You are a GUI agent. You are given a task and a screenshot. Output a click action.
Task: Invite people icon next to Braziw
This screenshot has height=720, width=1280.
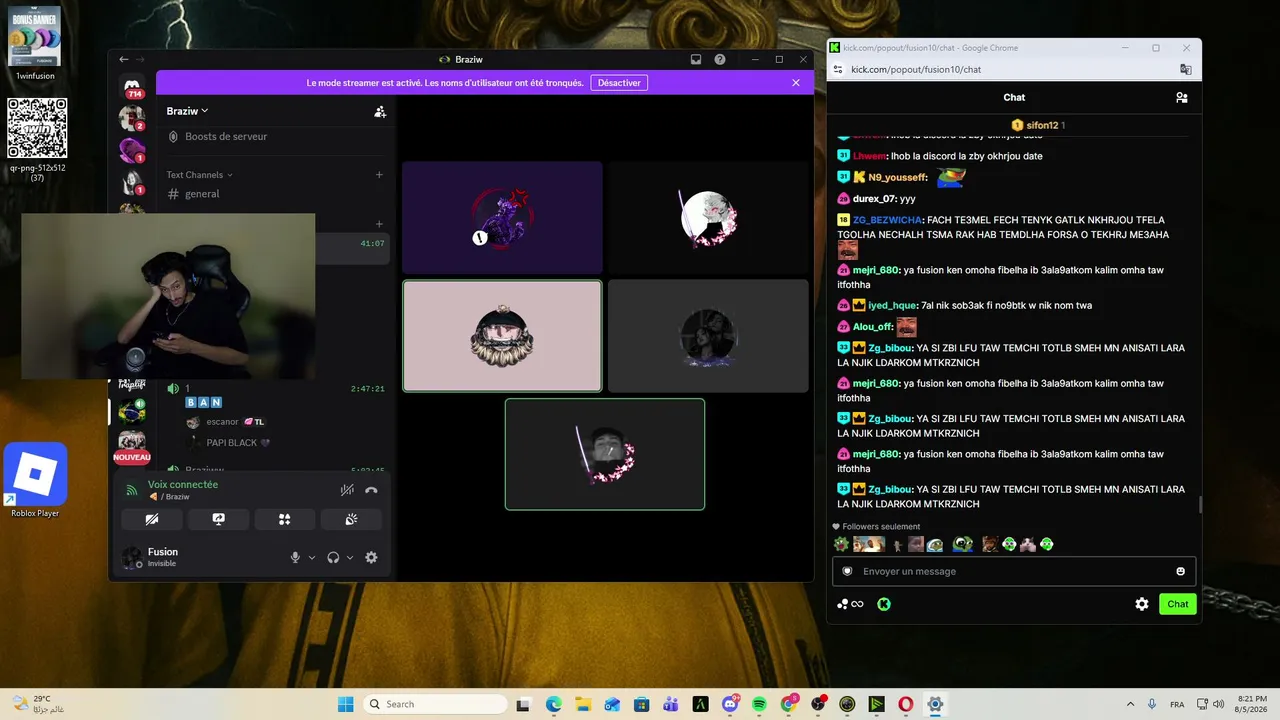point(380,112)
